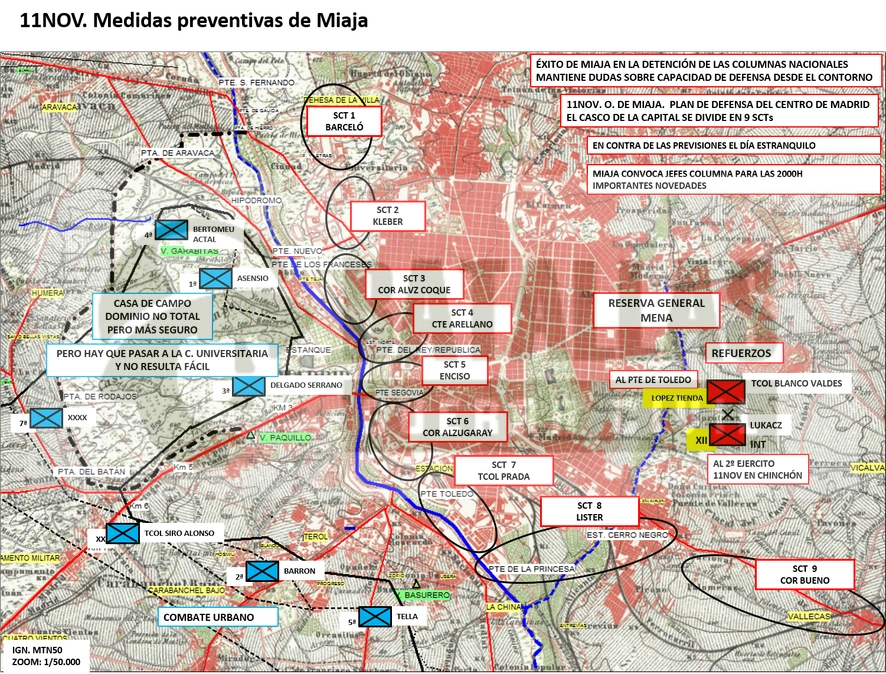
Task: Click the SCT 9 Cor Bueno box
Action: 805,575
